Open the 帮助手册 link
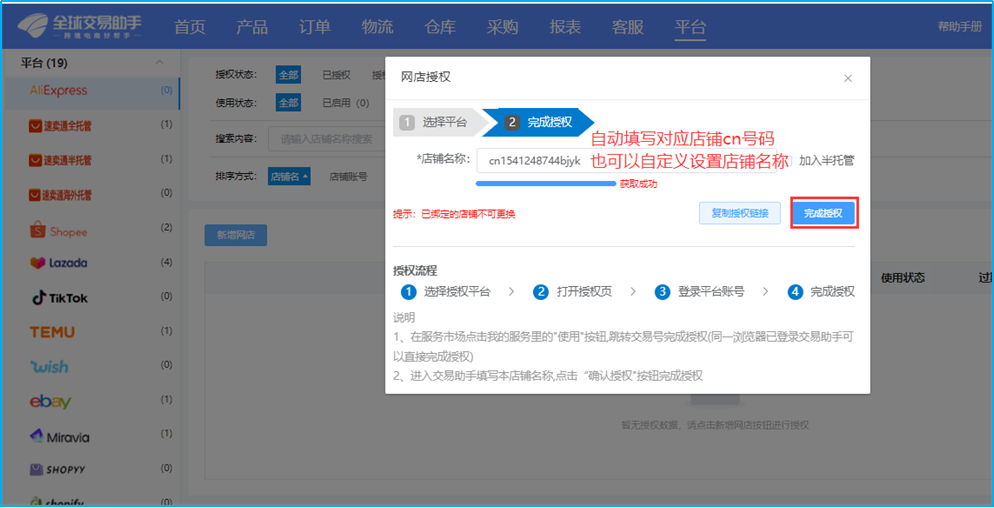The image size is (994, 508). click(960, 27)
